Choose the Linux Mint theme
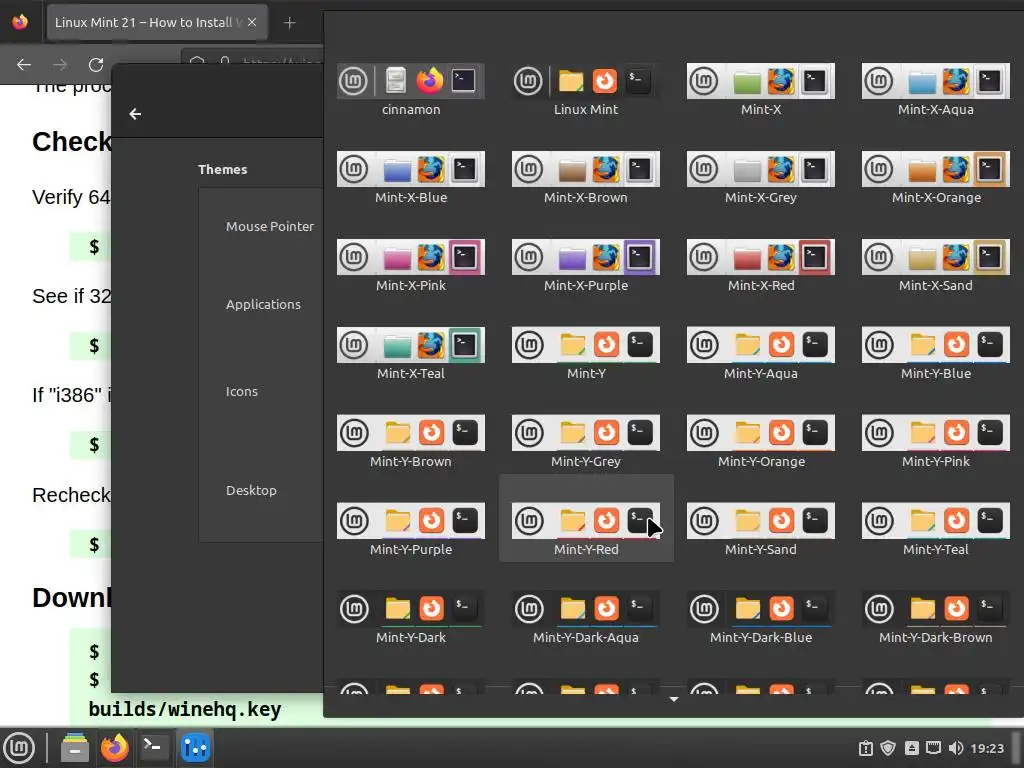Image resolution: width=1024 pixels, height=768 pixels. pos(586,82)
